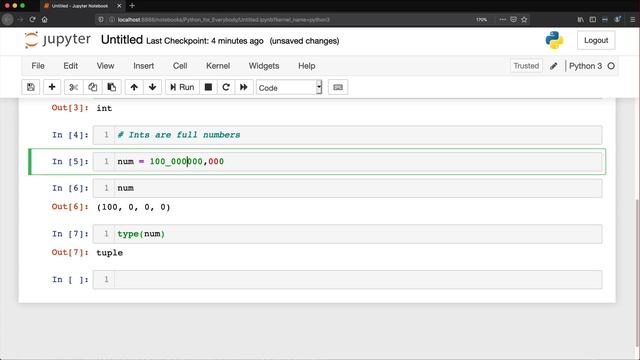This screenshot has width=640, height=360.
Task: Cut selected cells with scissors icon
Action: coord(73,87)
